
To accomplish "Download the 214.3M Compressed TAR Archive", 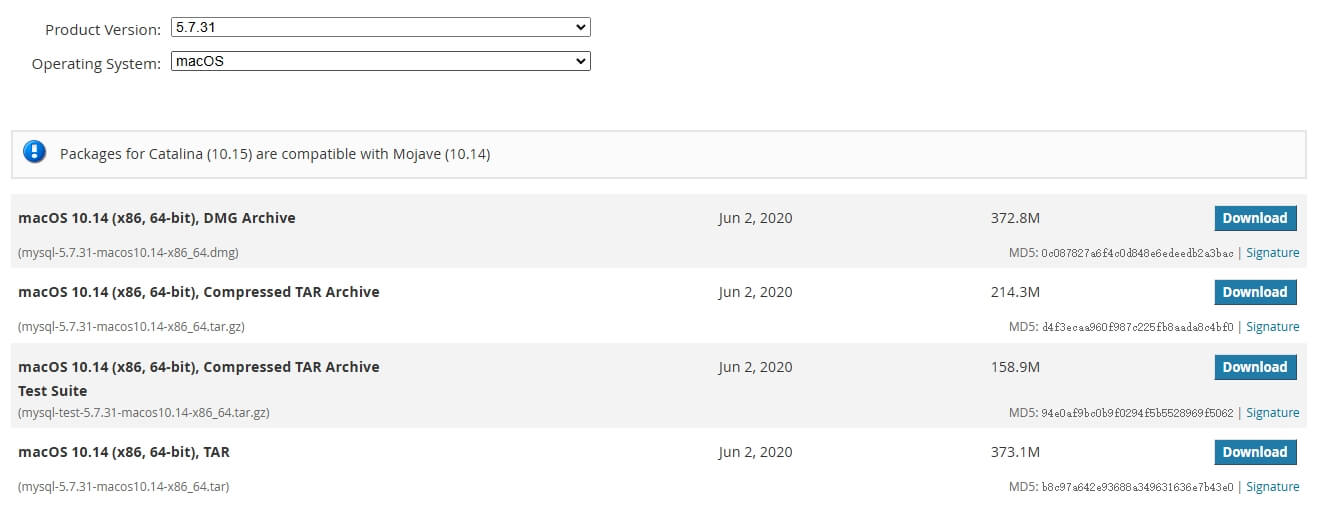I will (1255, 292).
